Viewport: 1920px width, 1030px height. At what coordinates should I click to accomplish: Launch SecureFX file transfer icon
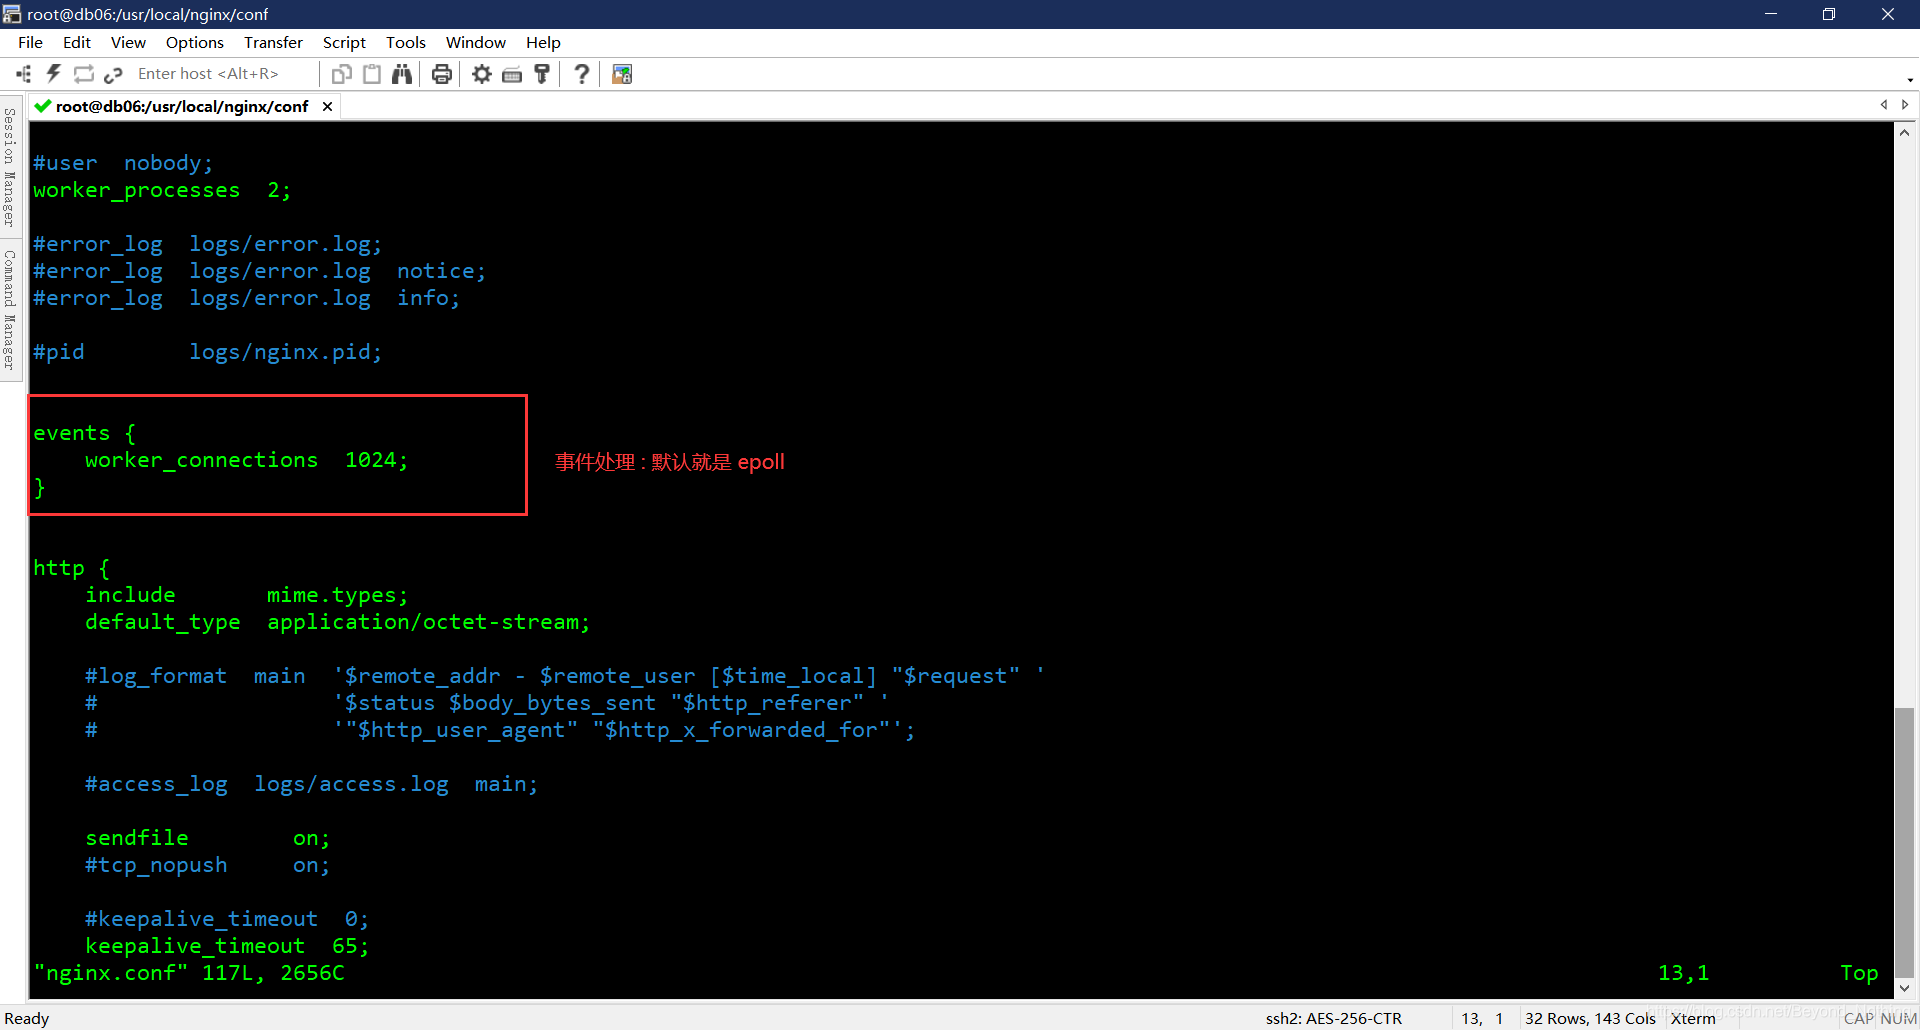(x=622, y=74)
